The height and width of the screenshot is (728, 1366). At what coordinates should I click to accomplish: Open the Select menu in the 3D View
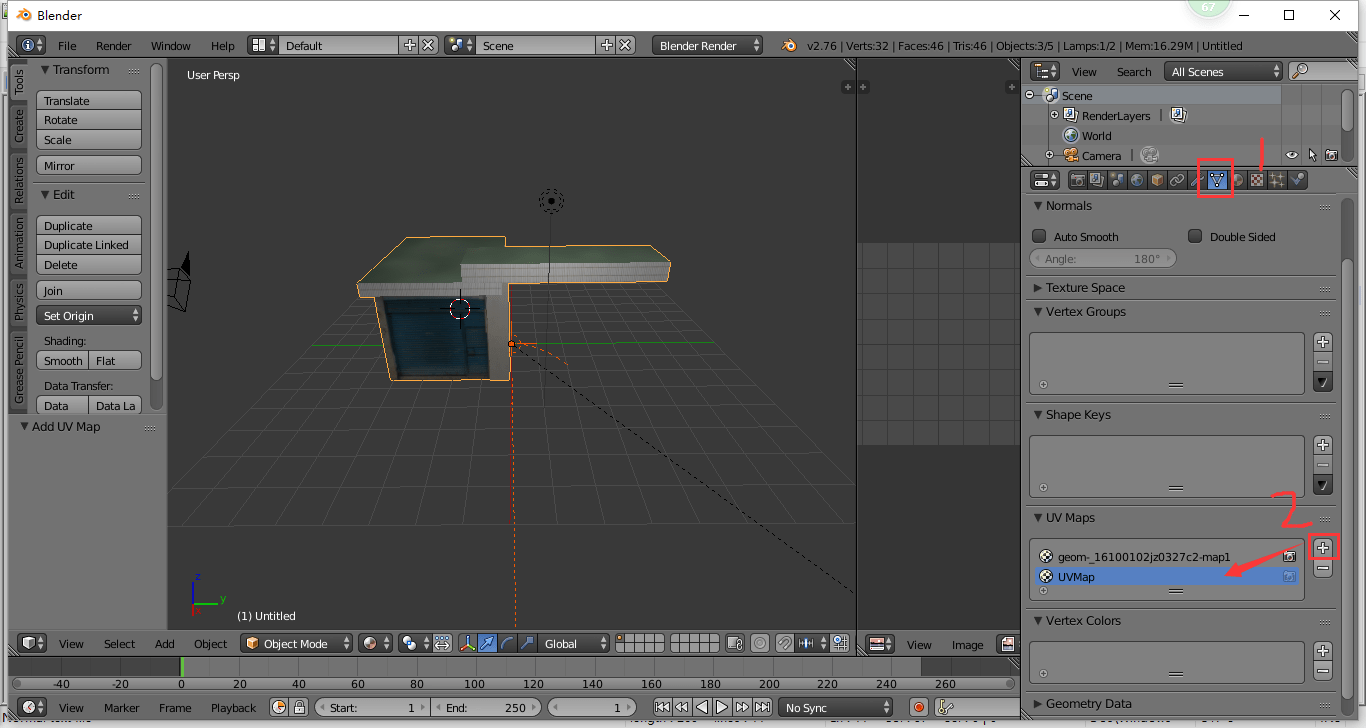119,643
